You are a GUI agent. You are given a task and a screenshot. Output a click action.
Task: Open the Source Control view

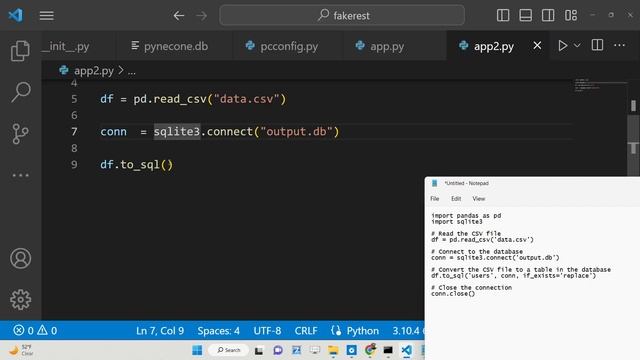coord(20,133)
